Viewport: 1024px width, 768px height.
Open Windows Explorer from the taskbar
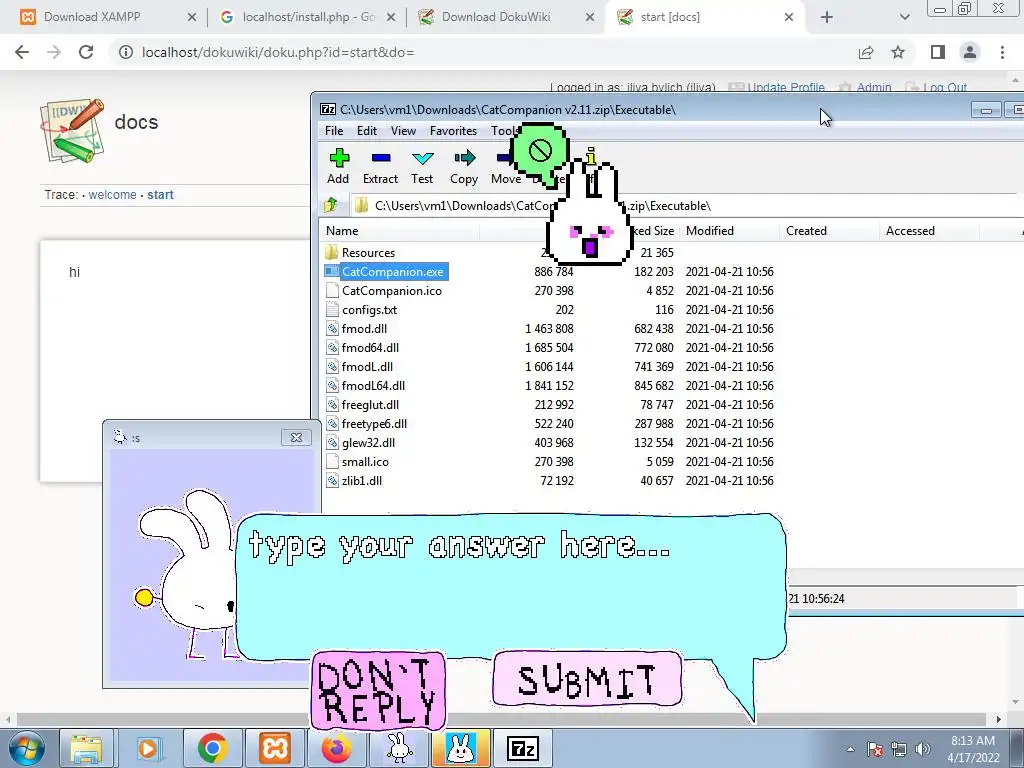click(86, 748)
